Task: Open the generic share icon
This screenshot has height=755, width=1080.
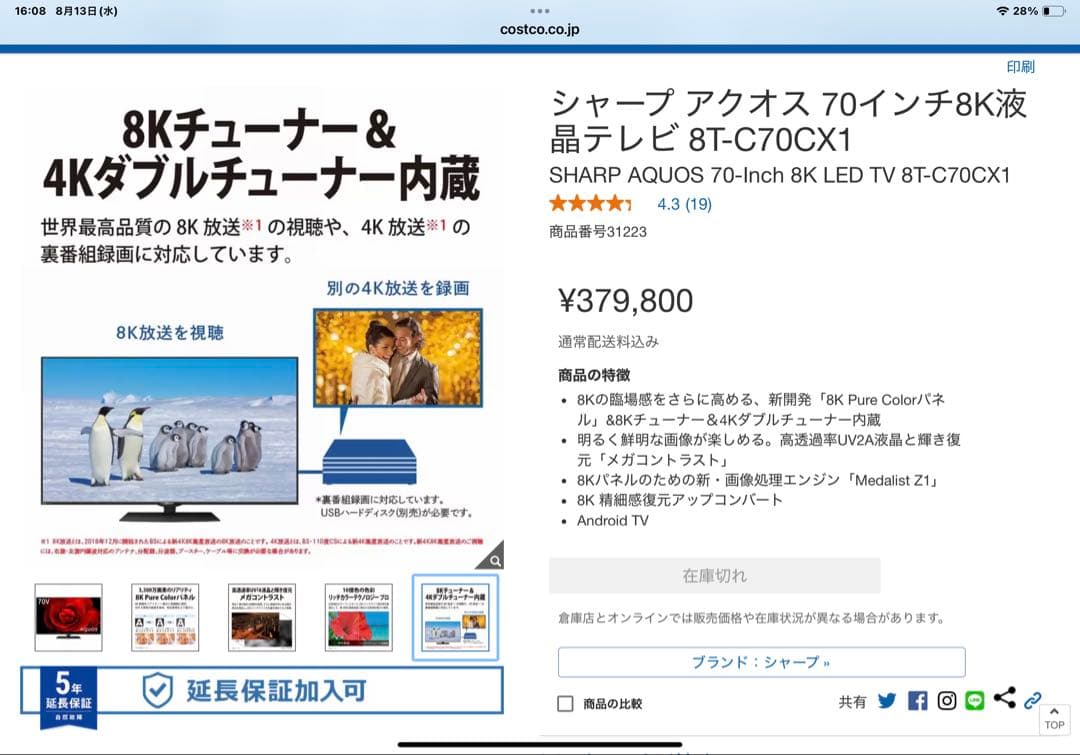Action: (1004, 698)
